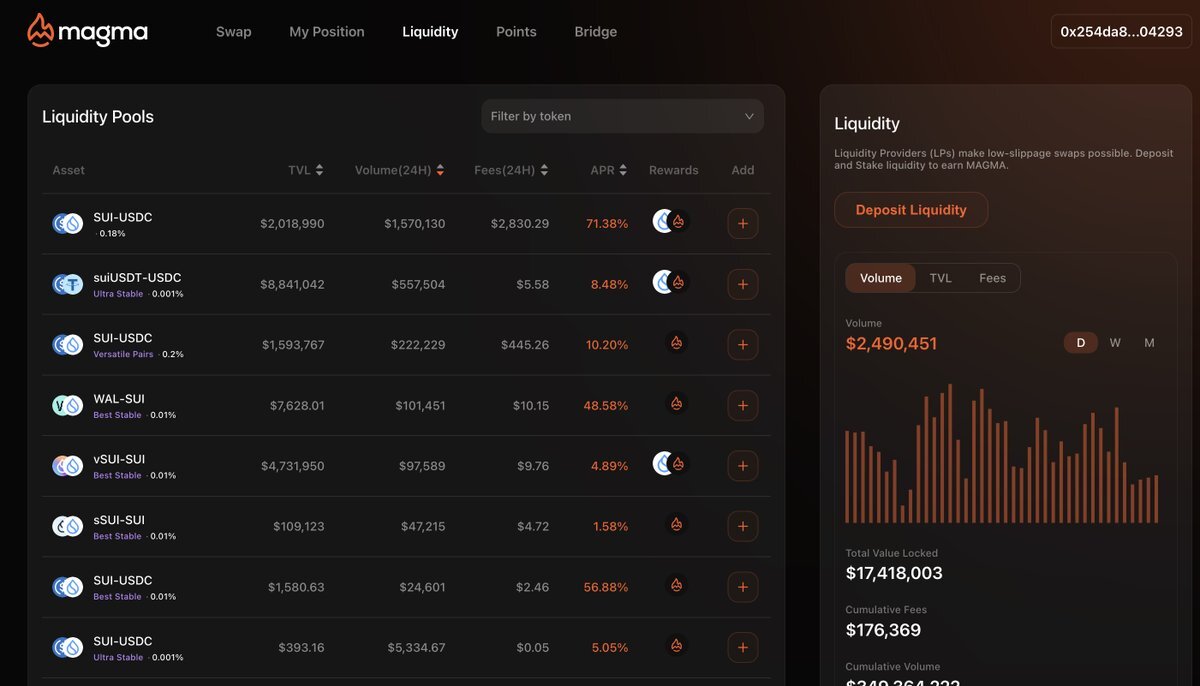1200x686 pixels.
Task: Open the Liquidity navigation item
Action: [x=430, y=32]
